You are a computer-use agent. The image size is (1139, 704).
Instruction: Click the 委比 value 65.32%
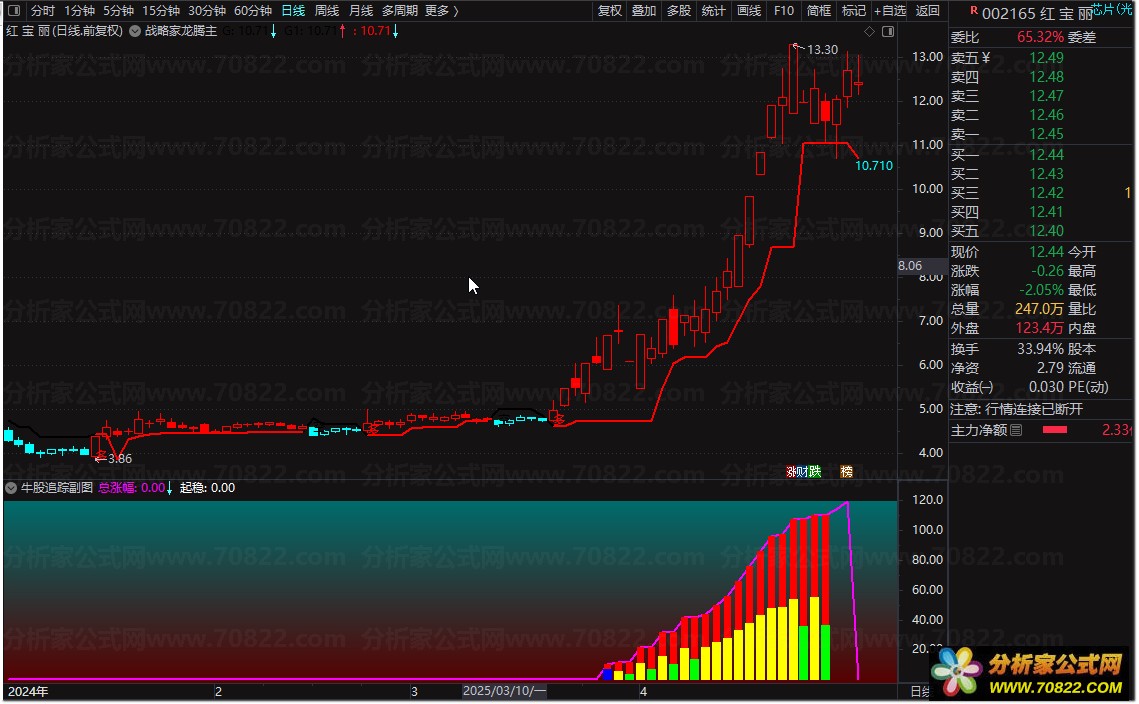pyautogui.click(x=1040, y=36)
